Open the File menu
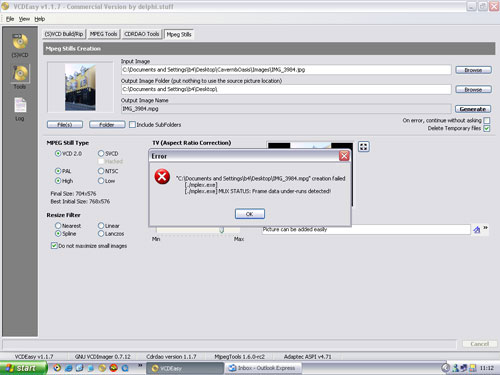The width and height of the screenshot is (500, 375). click(10, 19)
